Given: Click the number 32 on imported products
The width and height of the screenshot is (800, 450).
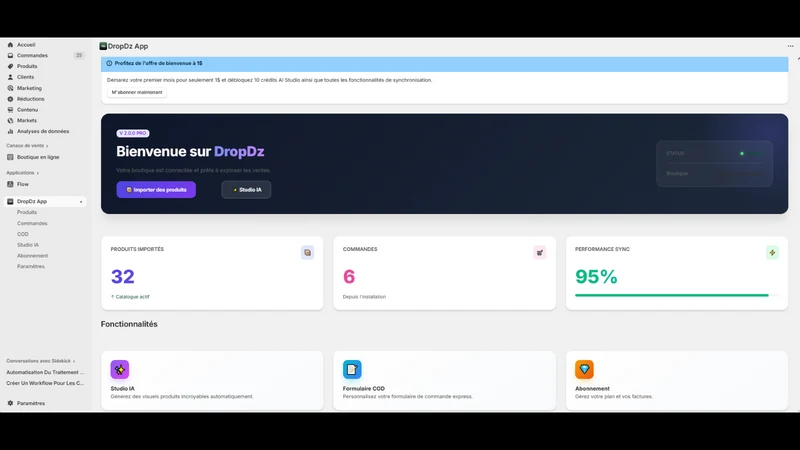Looking at the screenshot, I should coord(123,277).
